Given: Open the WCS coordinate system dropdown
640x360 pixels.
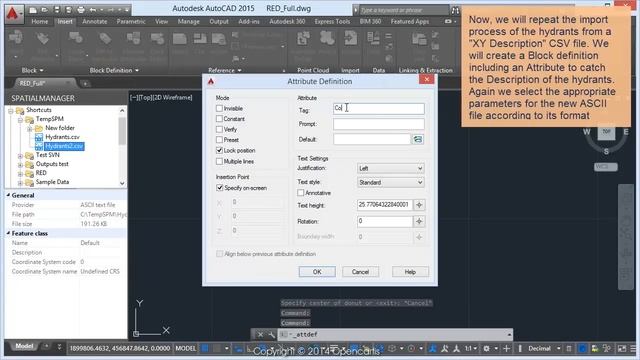Looking at the screenshot, I should pos(606,167).
